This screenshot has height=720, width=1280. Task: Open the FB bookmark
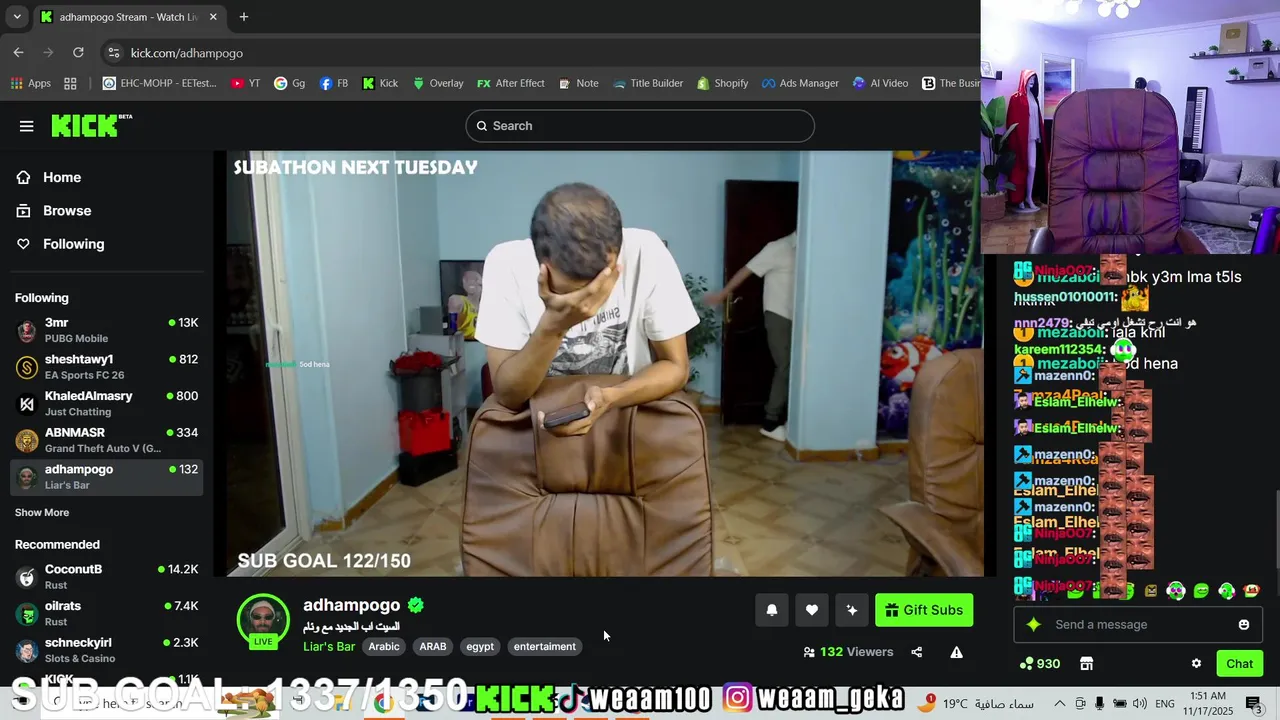(x=334, y=83)
